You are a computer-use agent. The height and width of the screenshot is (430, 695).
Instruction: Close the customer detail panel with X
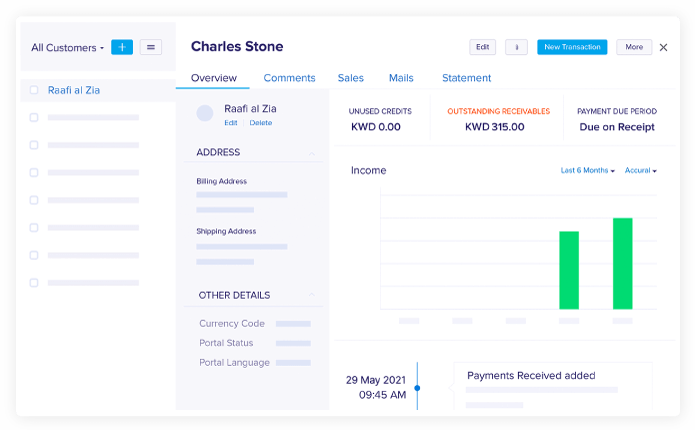point(663,47)
